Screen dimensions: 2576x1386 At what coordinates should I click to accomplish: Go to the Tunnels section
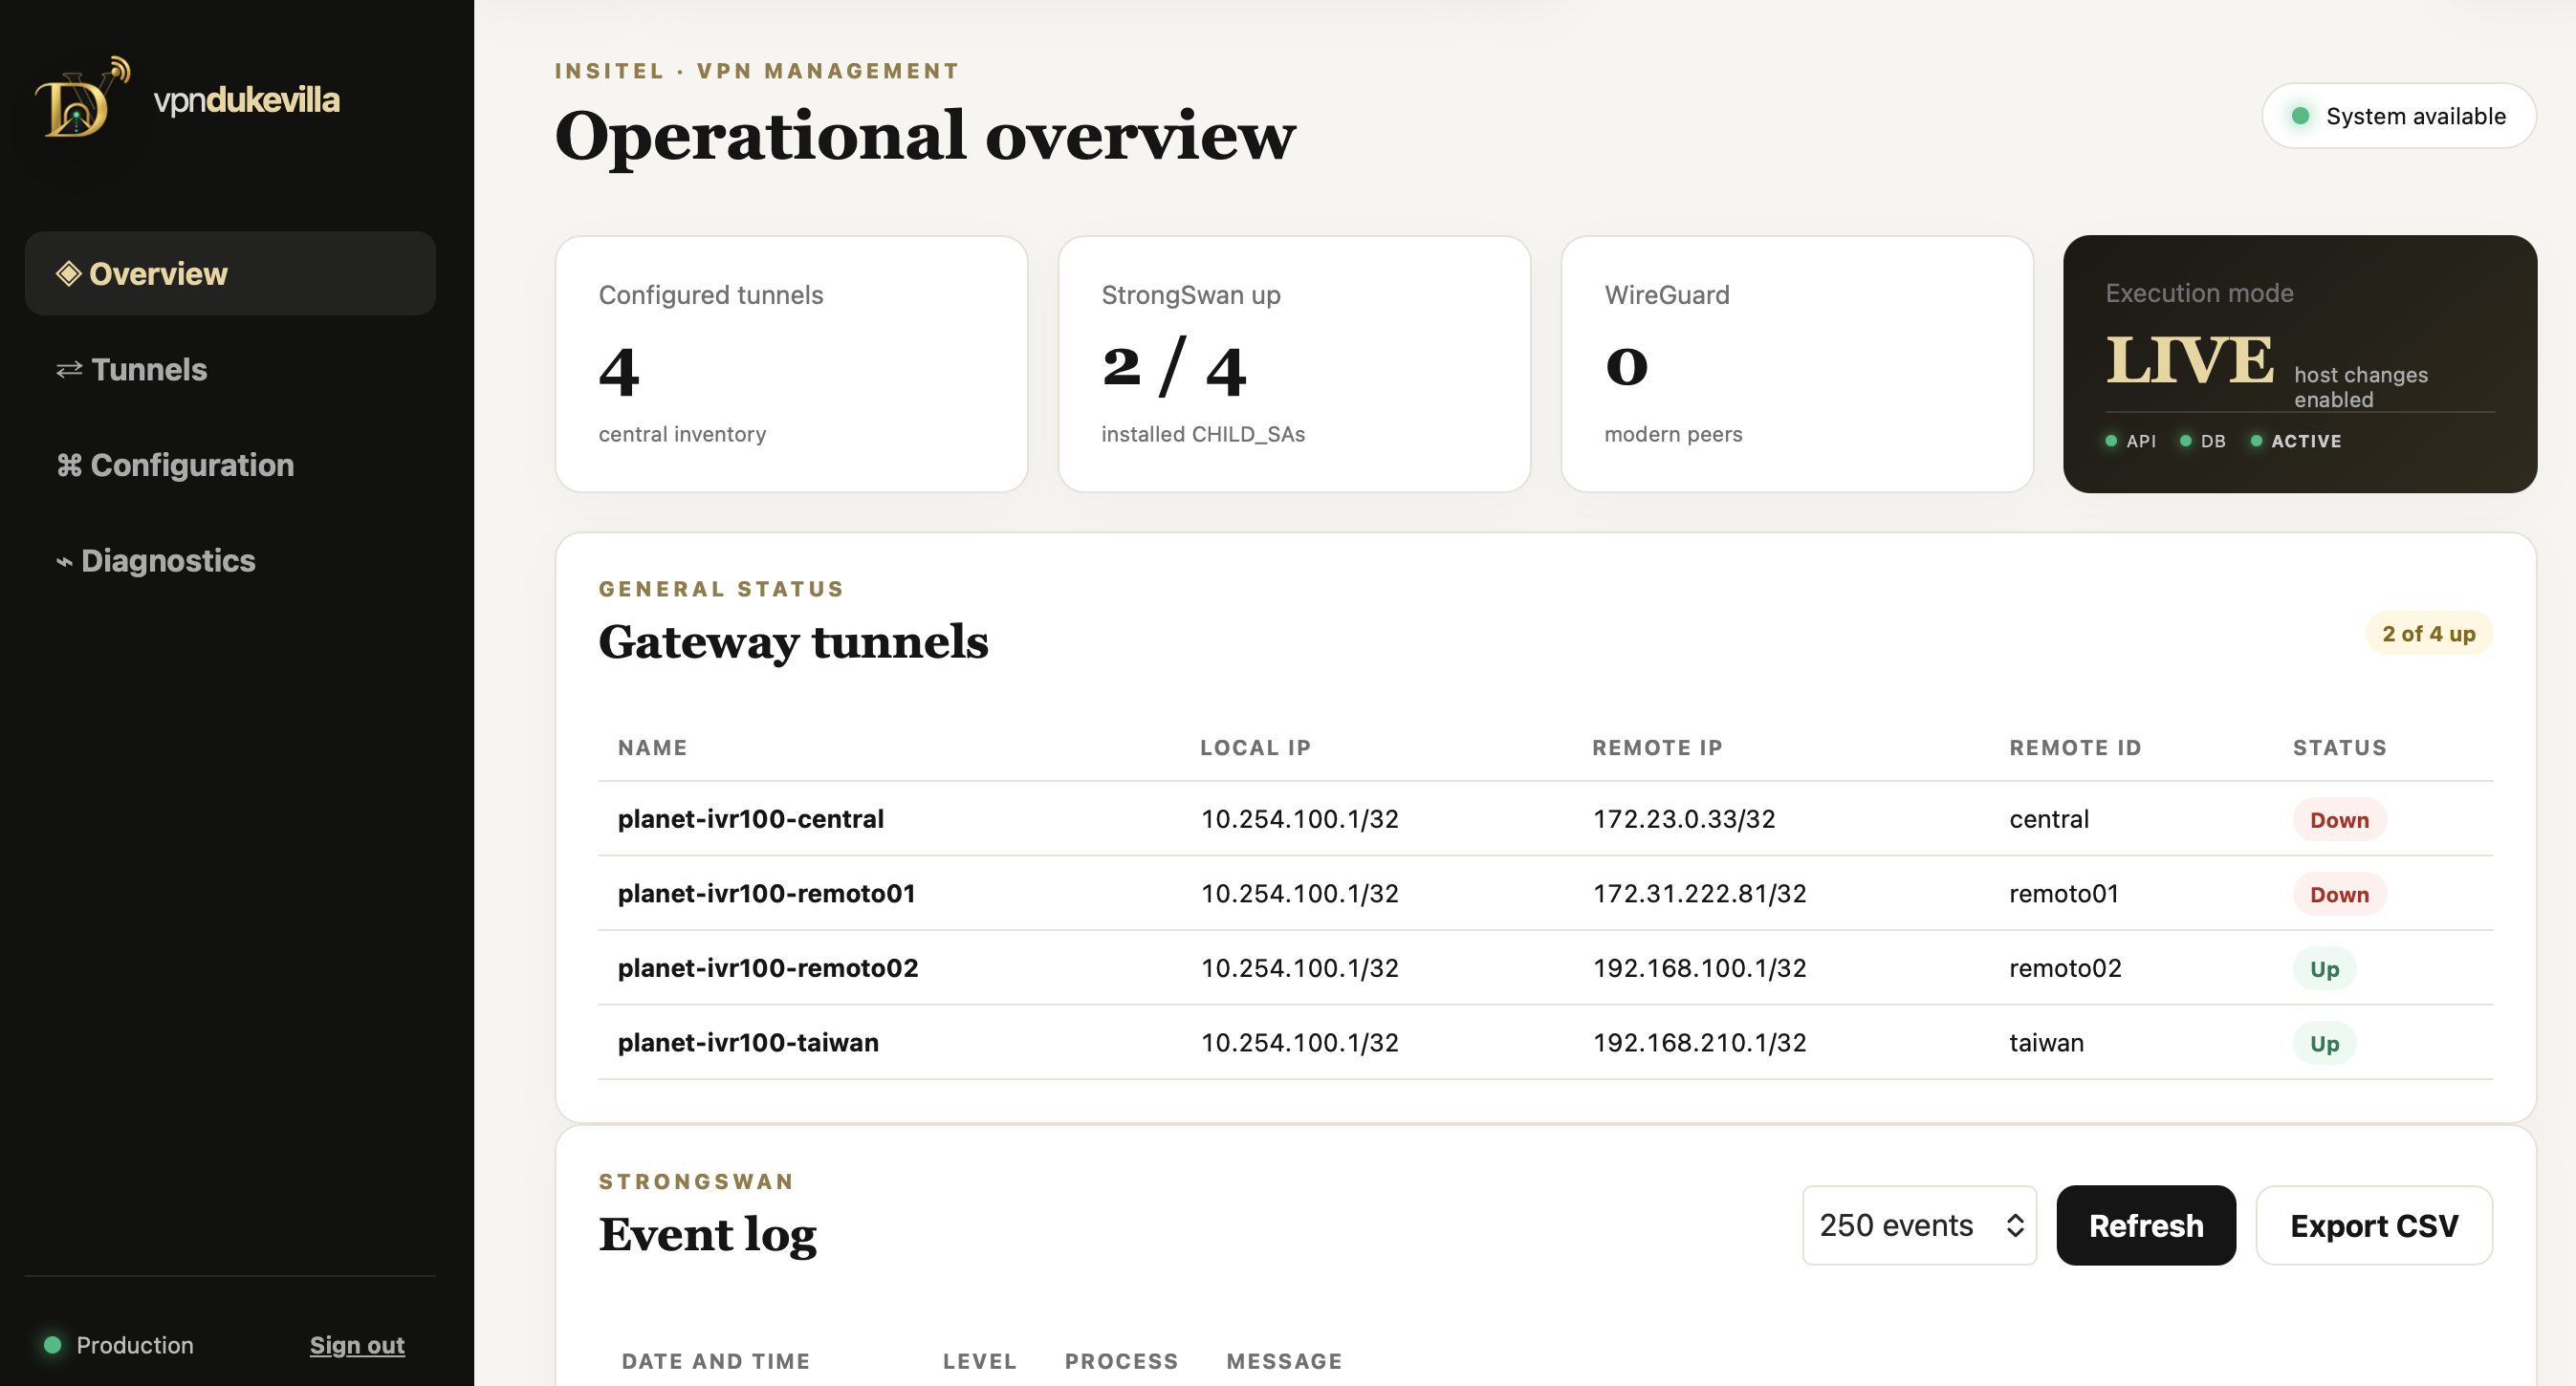coord(230,370)
